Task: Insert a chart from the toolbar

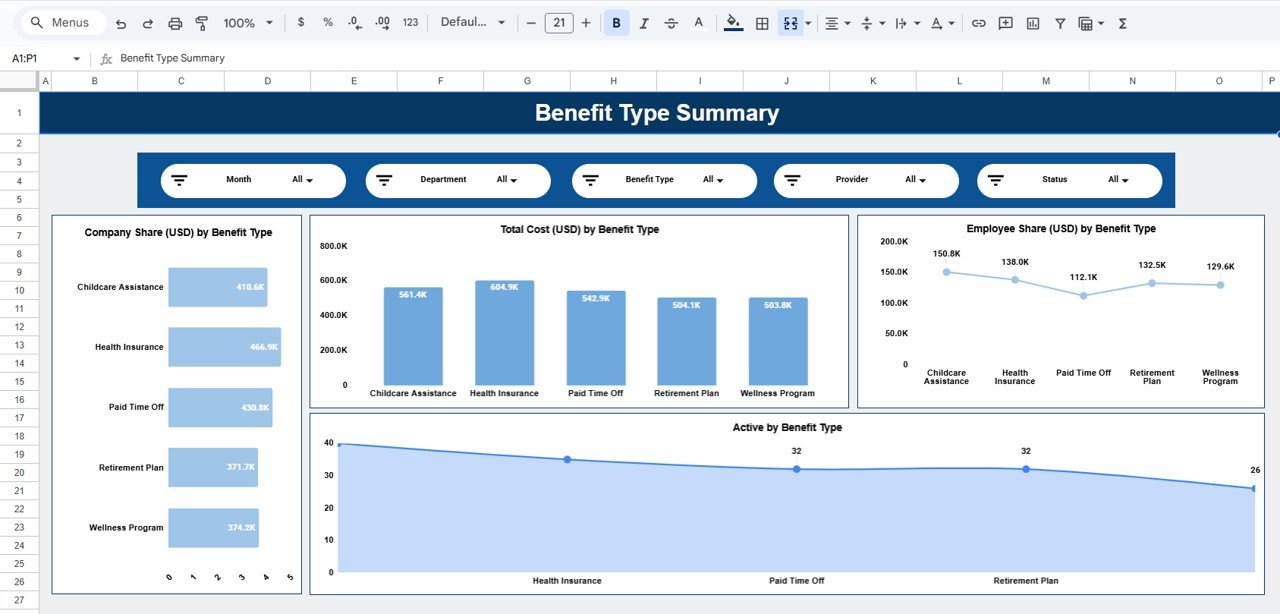Action: click(1031, 21)
